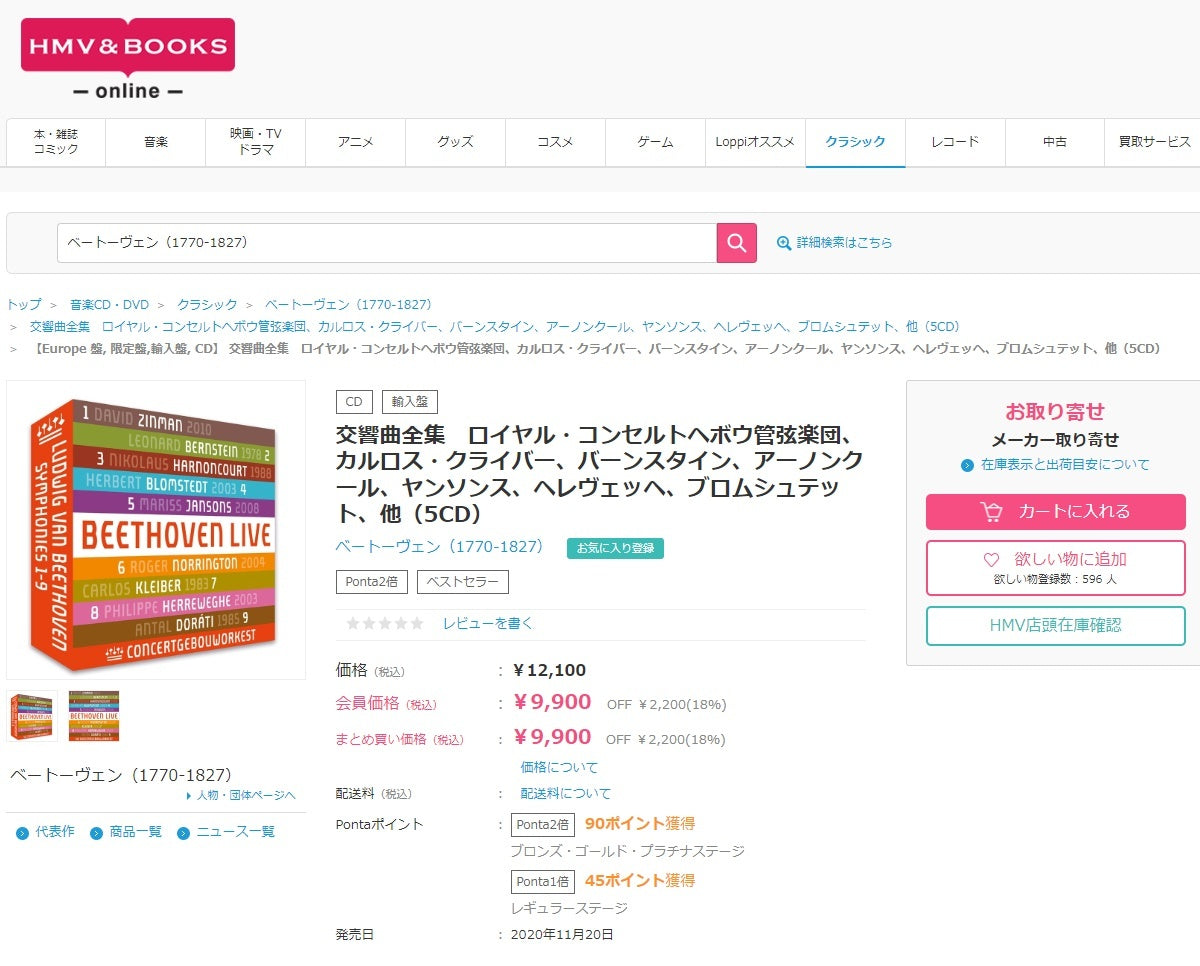Open 配送料について link
1200x966 pixels.
coord(565,793)
